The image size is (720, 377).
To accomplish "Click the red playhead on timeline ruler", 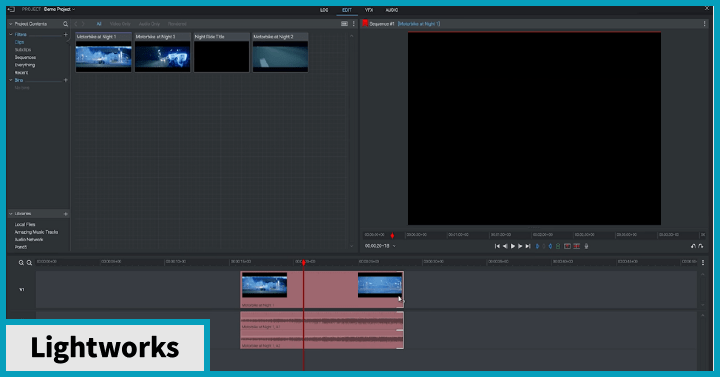I will (304, 262).
